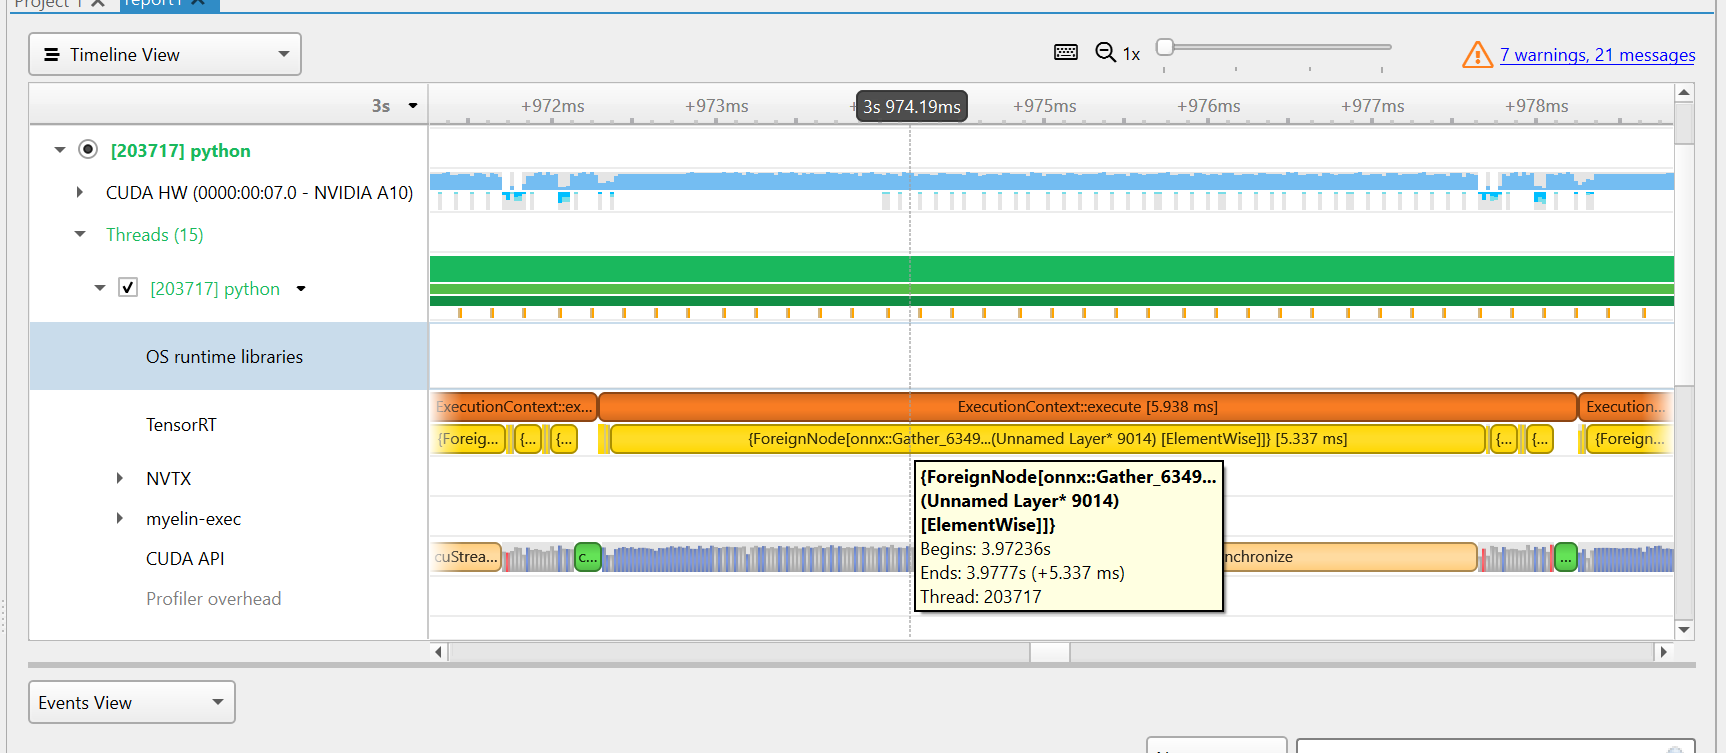Open the Timeline View dropdown

tap(165, 54)
